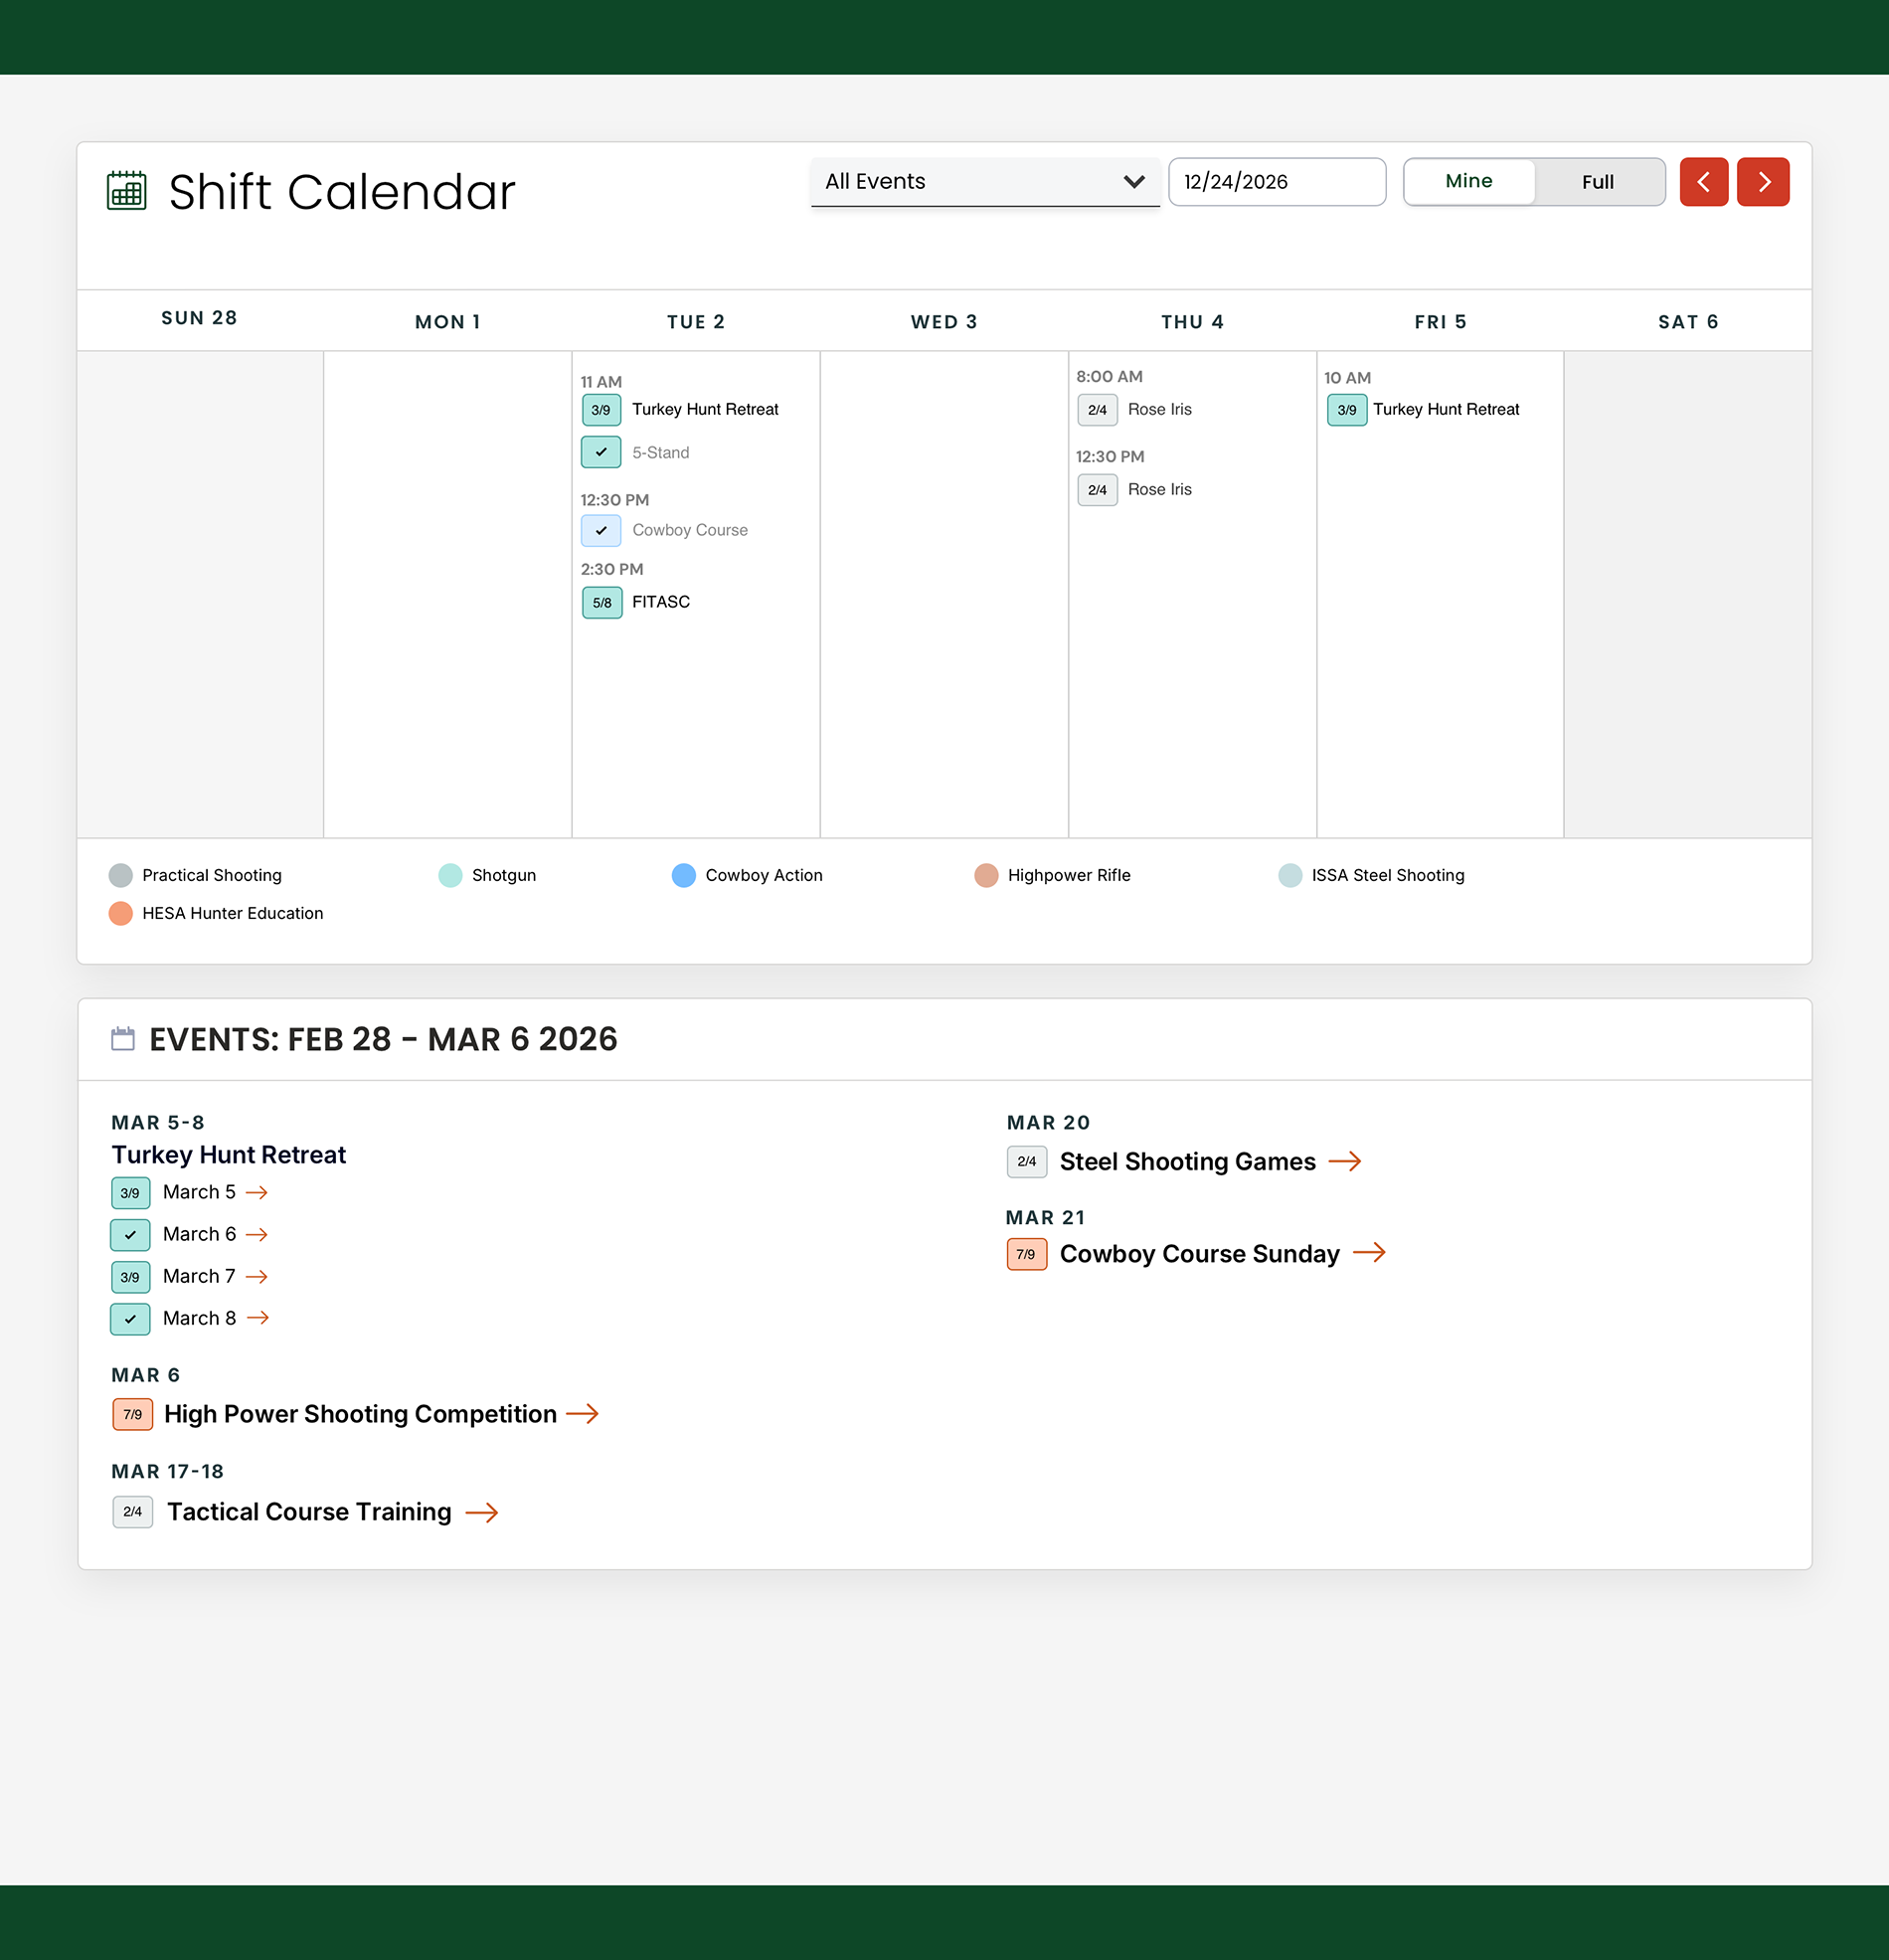Click 2/4 badge on Tactical Course Training
The image size is (1889, 1960).
point(132,1512)
